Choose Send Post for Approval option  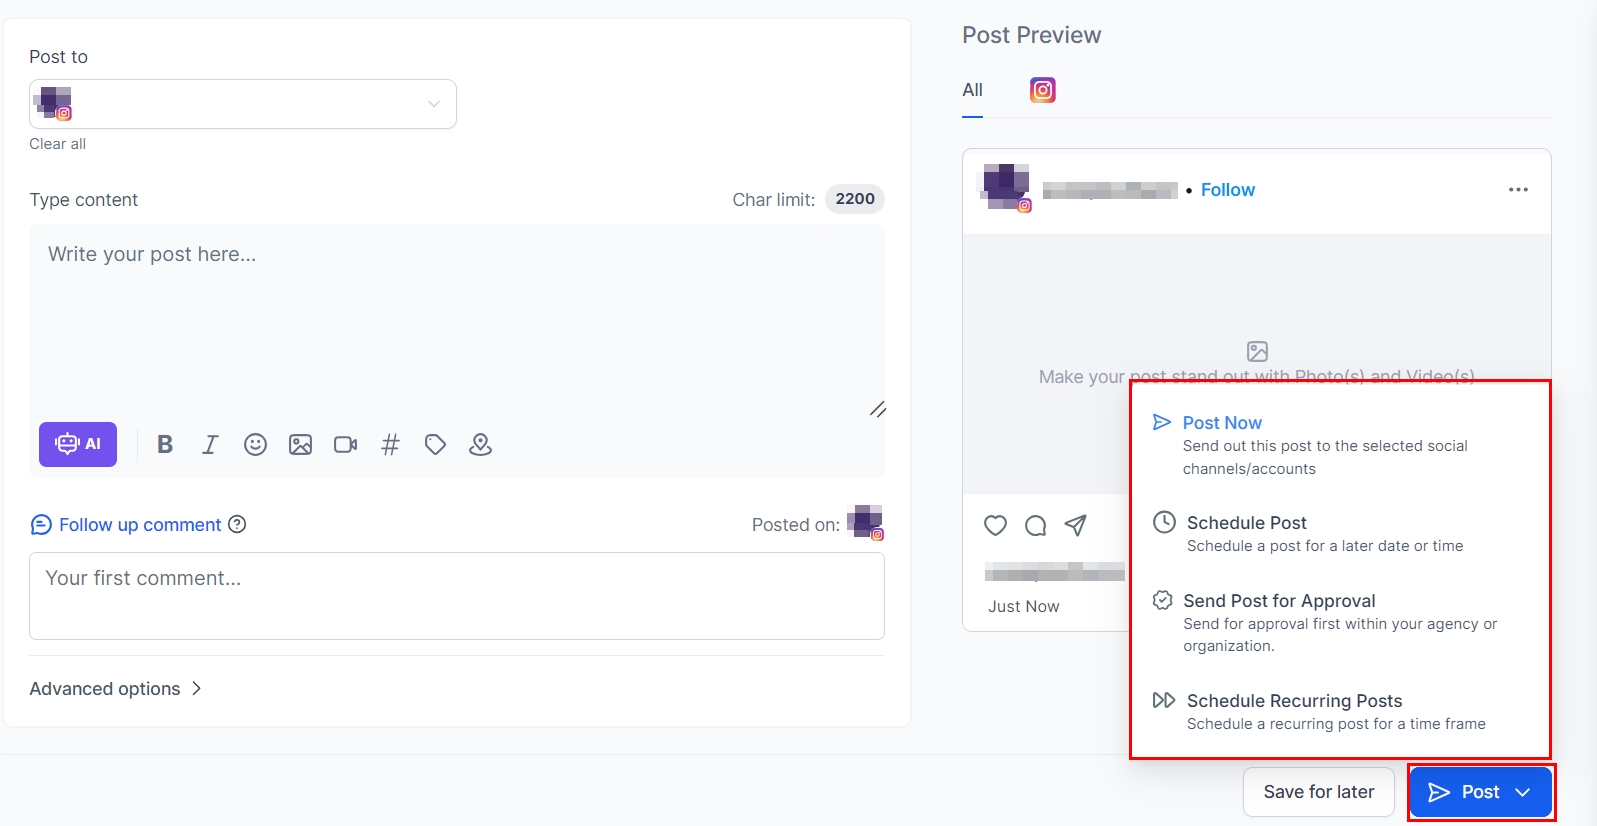1279,601
